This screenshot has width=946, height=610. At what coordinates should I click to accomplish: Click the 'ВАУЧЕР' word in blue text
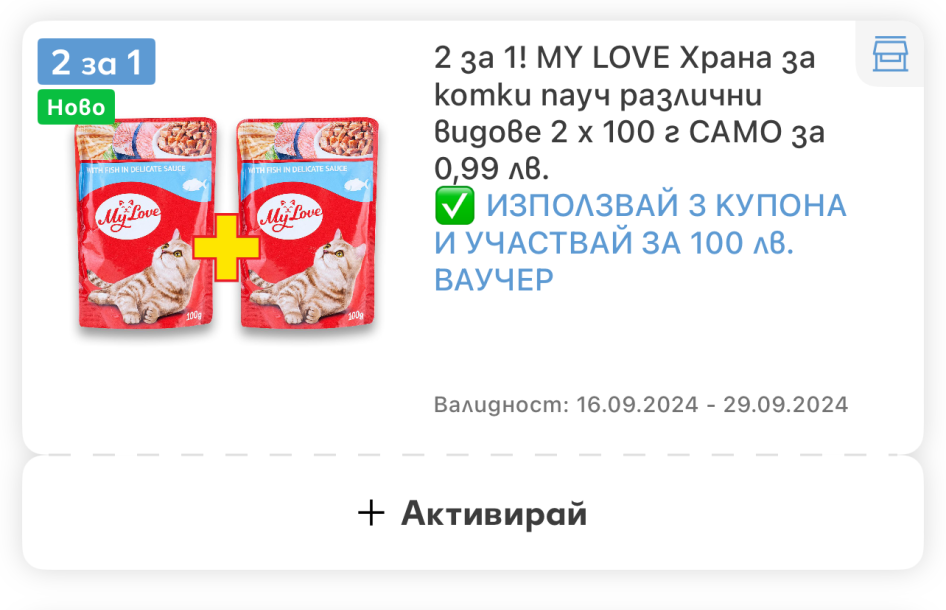(x=494, y=280)
